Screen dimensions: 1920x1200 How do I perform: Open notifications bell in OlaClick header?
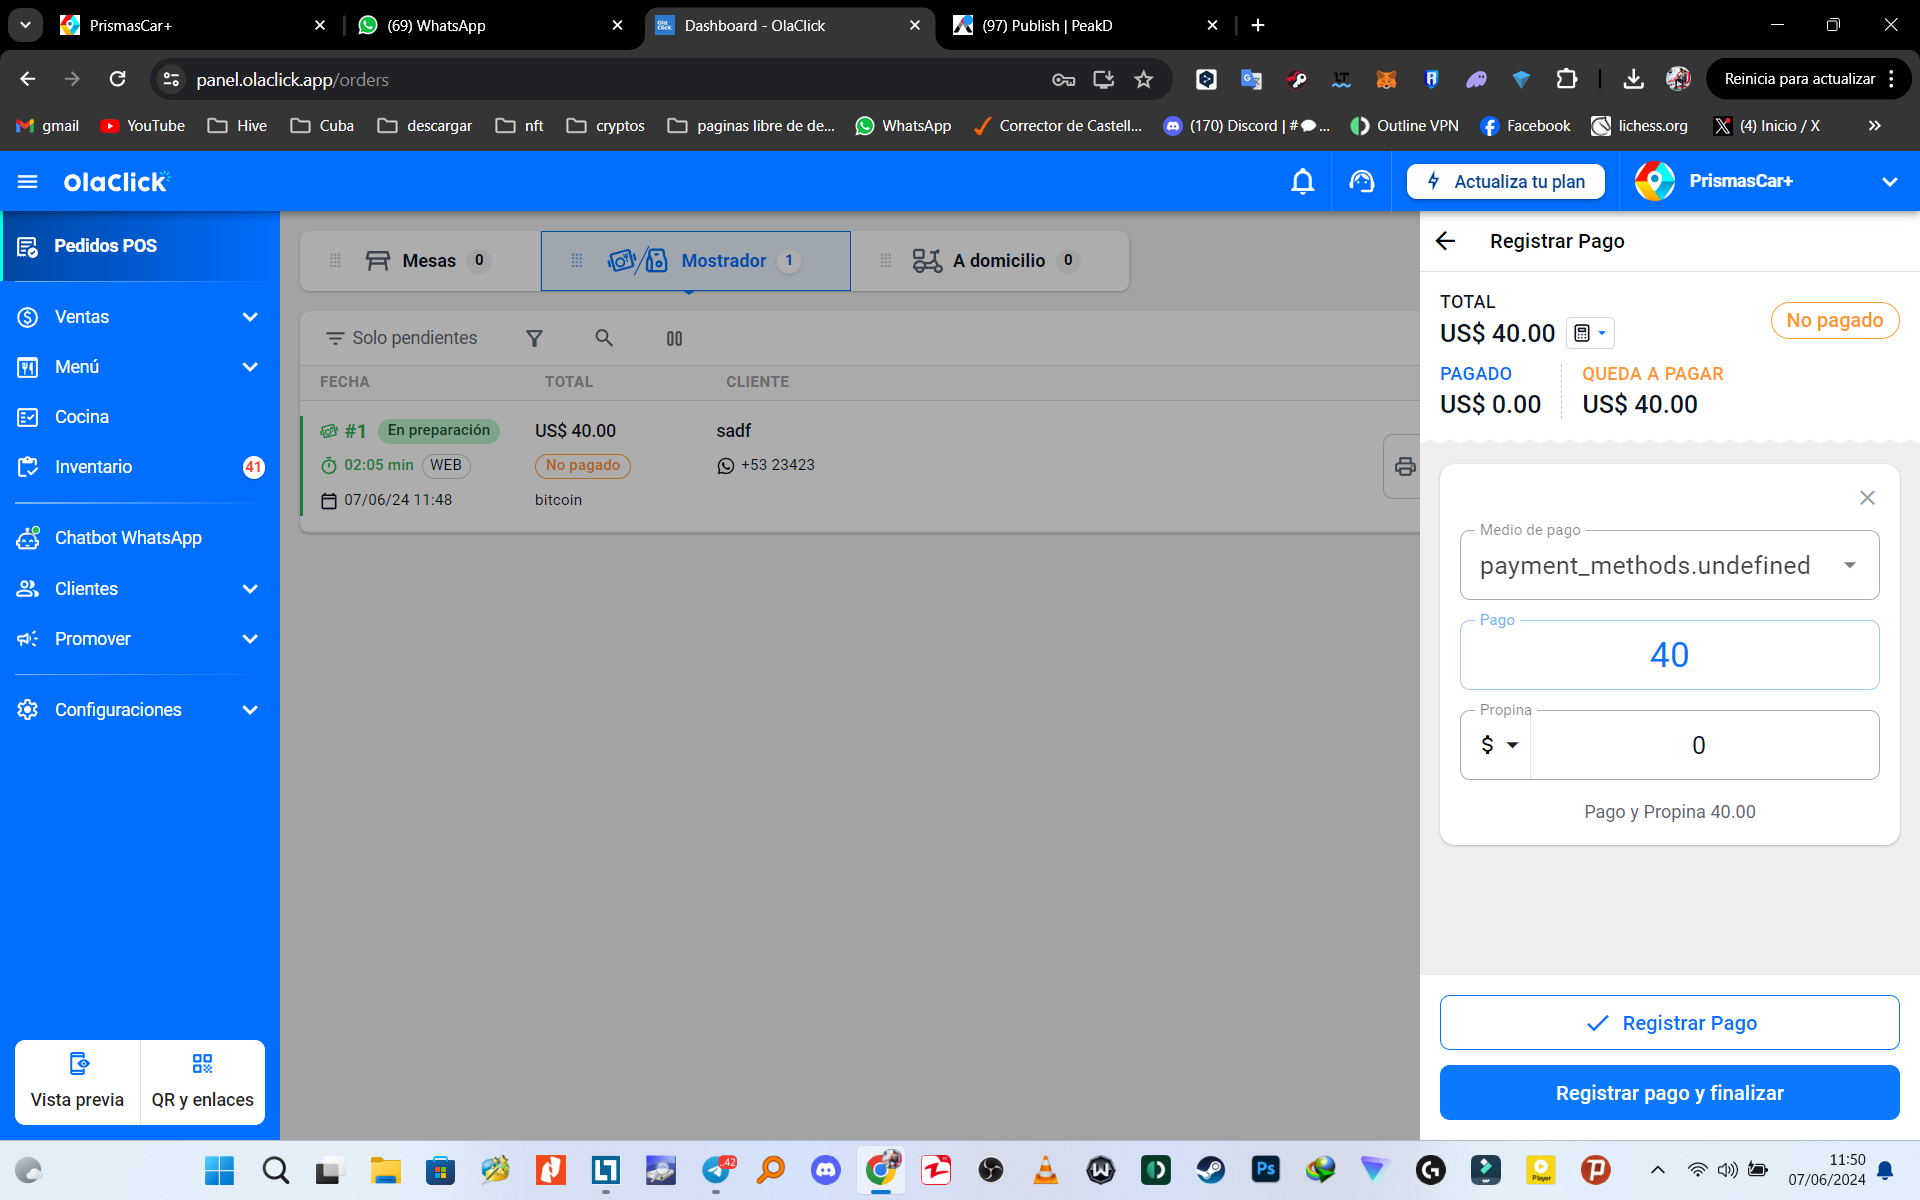pos(1302,181)
